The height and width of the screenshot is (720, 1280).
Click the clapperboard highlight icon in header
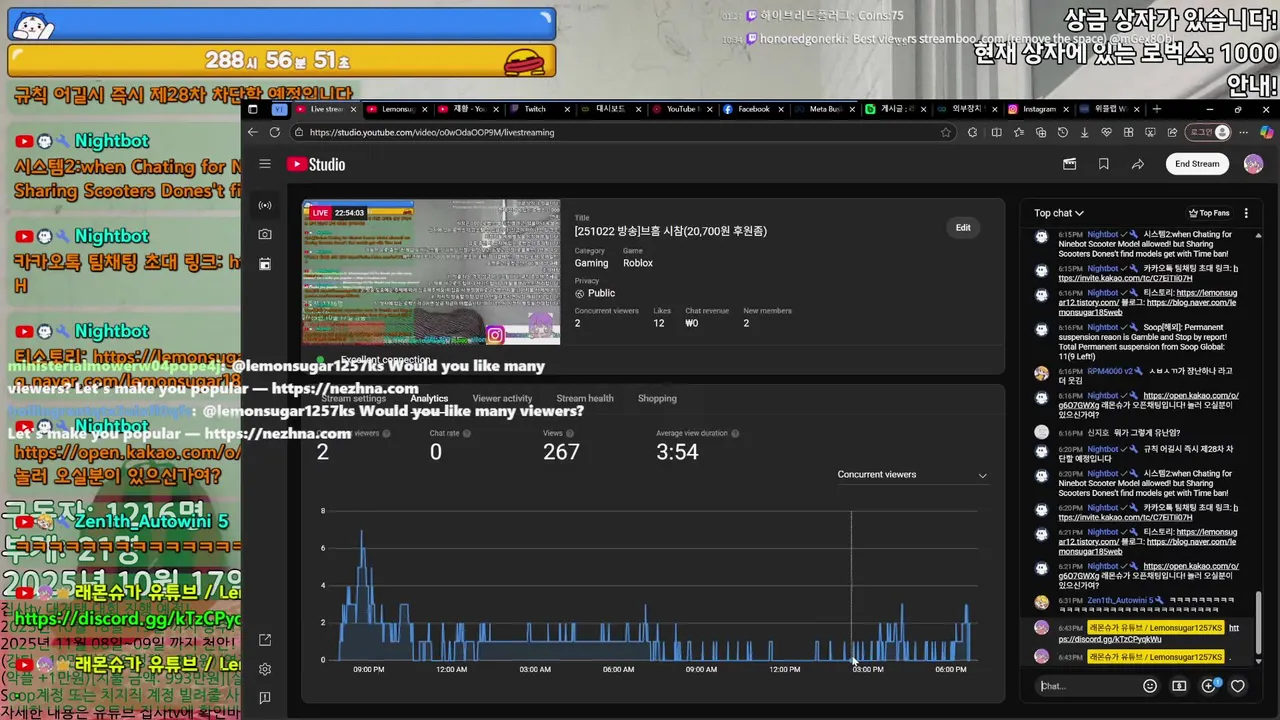pyautogui.click(x=1069, y=164)
